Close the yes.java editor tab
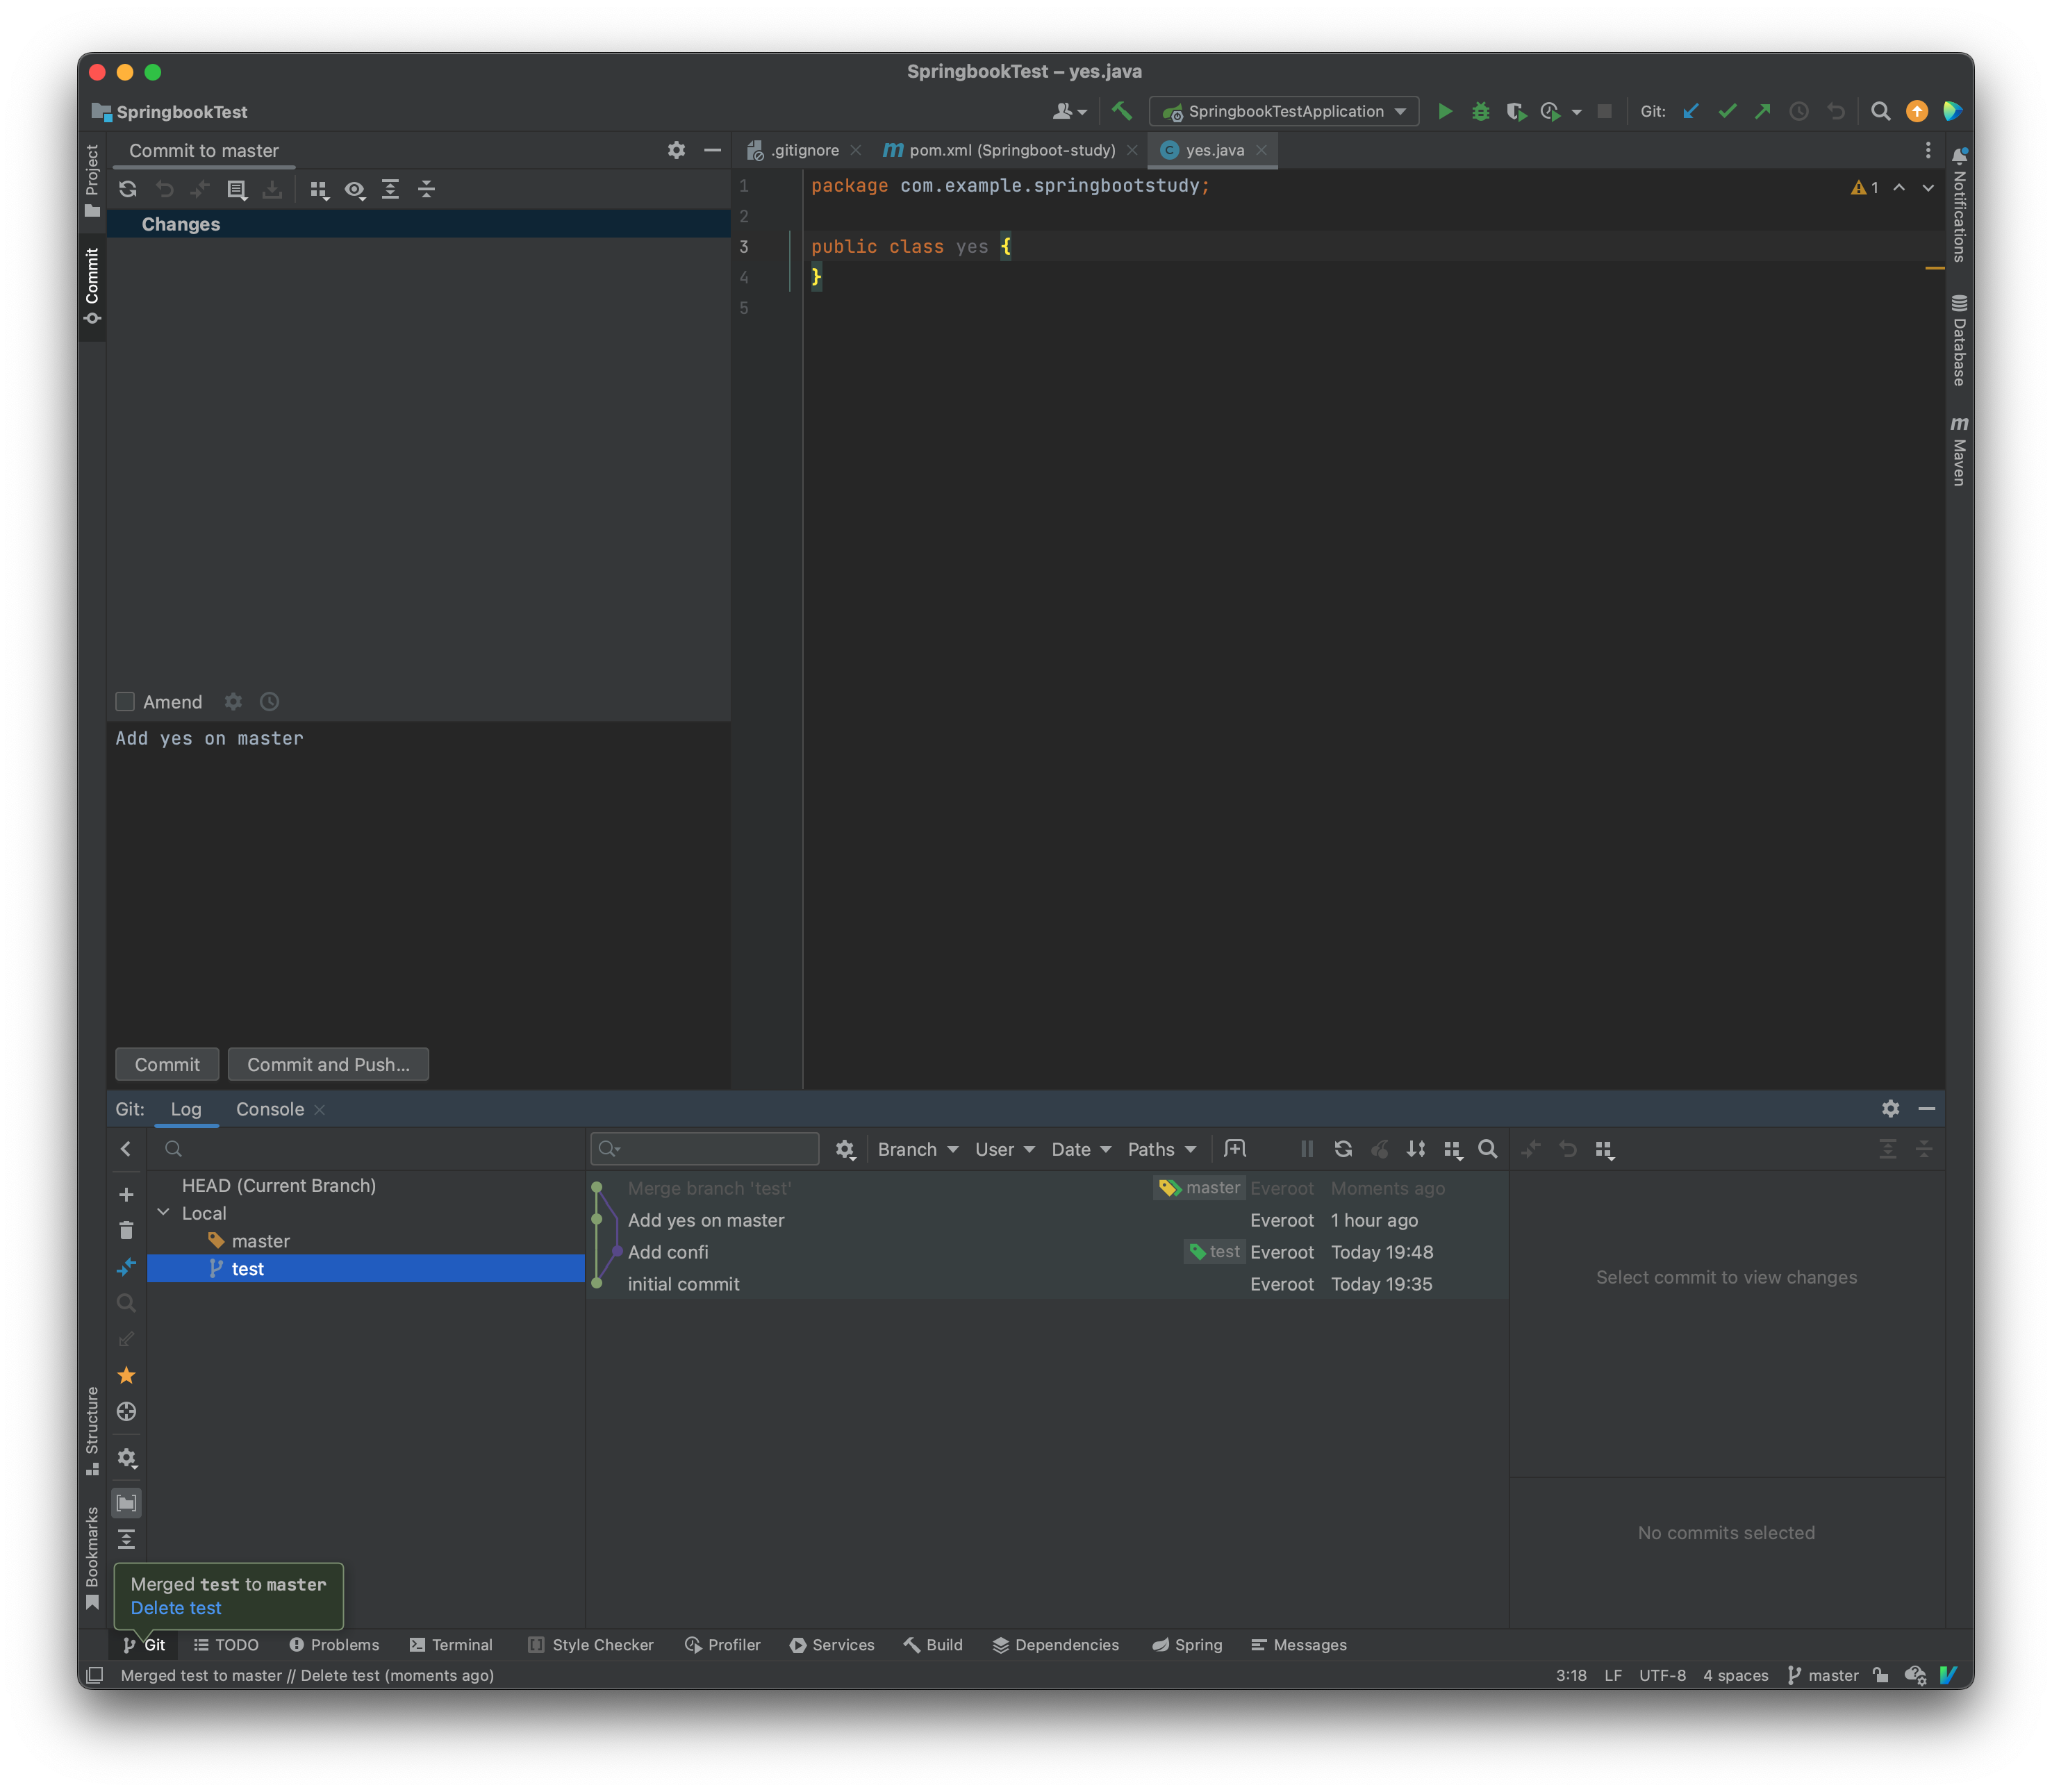Image resolution: width=2052 pixels, height=1792 pixels. (x=1262, y=150)
